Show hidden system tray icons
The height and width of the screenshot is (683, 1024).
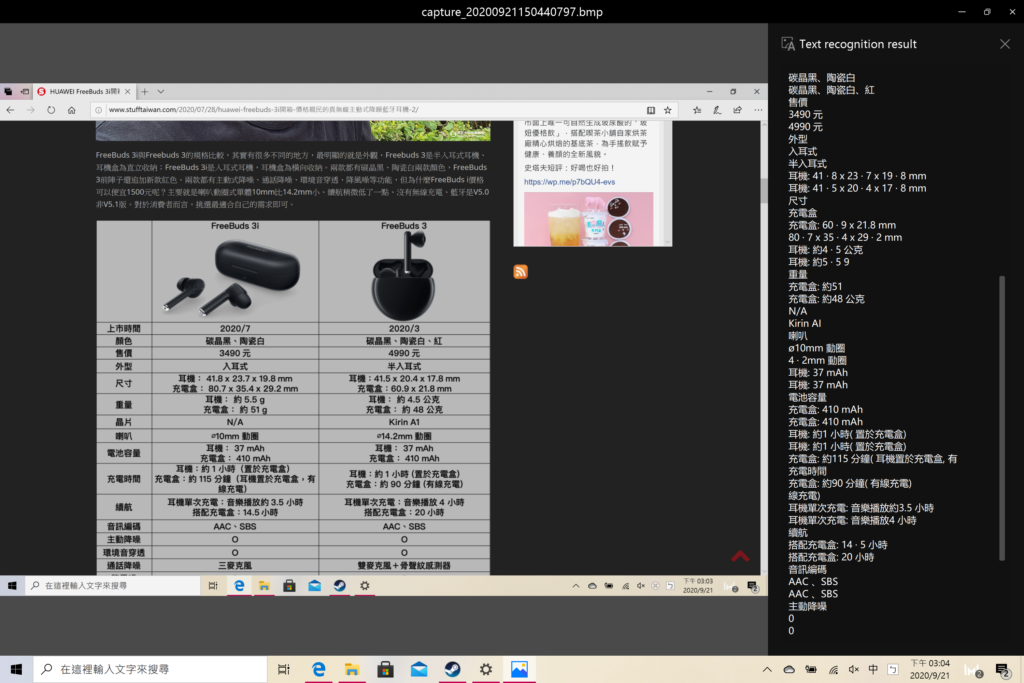click(767, 669)
